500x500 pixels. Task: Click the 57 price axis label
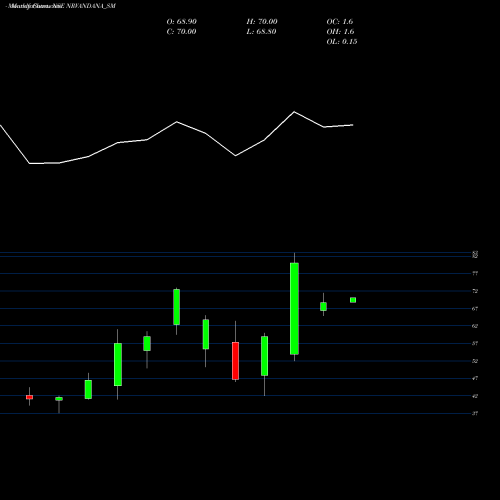click(475, 343)
